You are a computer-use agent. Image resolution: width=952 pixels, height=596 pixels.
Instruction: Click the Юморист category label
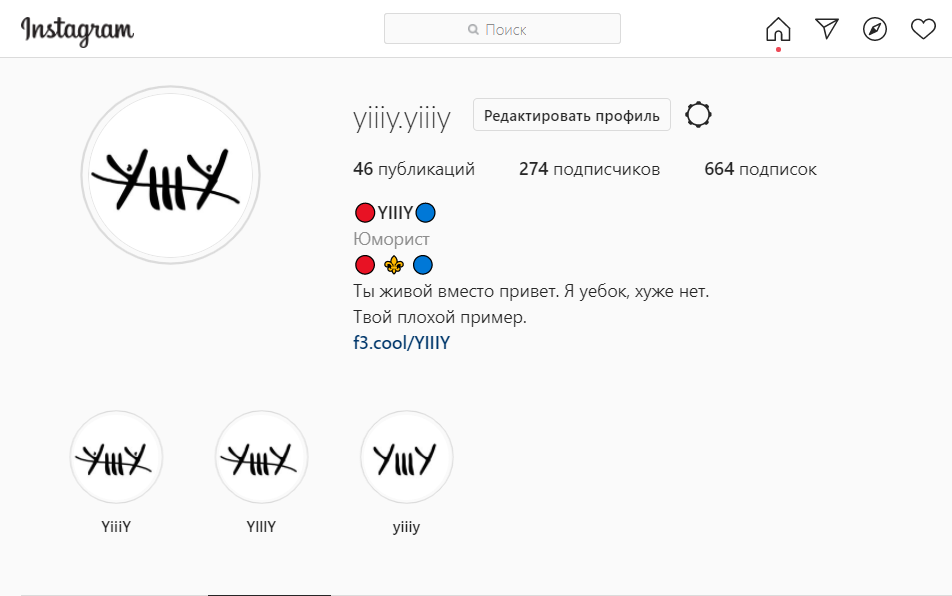click(x=391, y=239)
